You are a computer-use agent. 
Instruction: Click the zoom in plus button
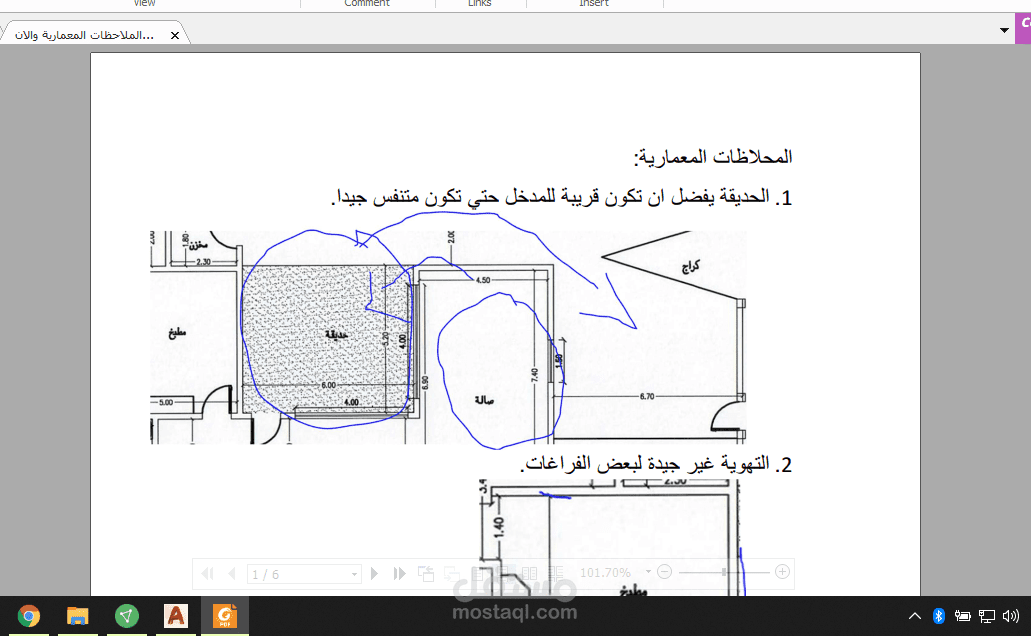(781, 573)
